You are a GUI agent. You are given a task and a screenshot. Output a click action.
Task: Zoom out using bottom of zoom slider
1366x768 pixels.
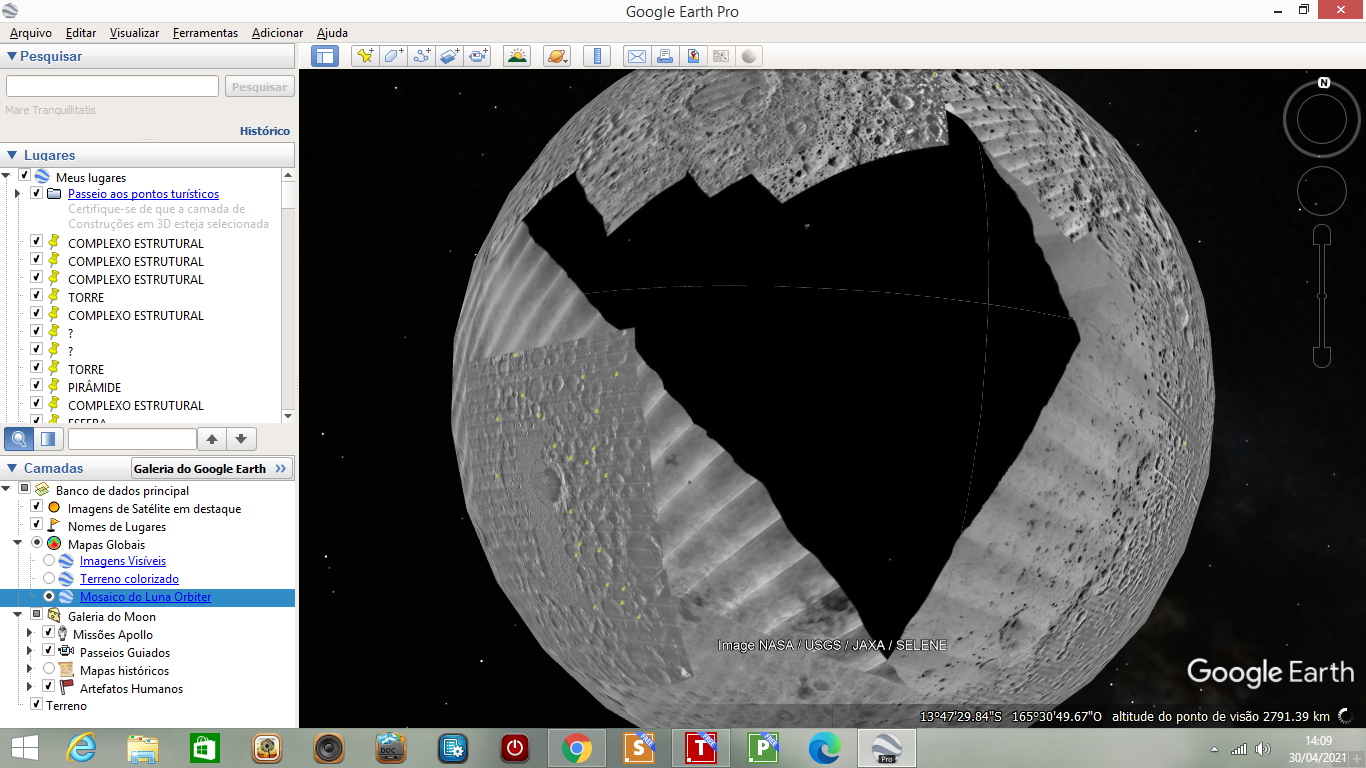[1322, 357]
